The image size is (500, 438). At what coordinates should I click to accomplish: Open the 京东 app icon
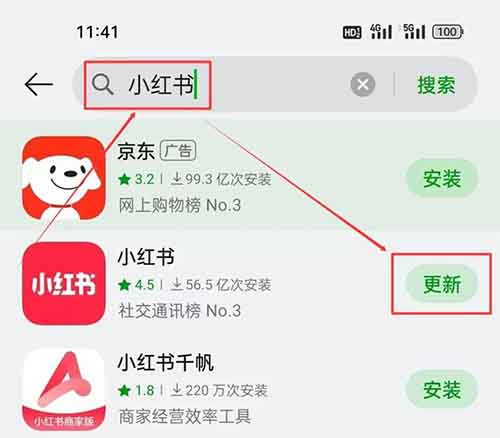pyautogui.click(x=63, y=178)
